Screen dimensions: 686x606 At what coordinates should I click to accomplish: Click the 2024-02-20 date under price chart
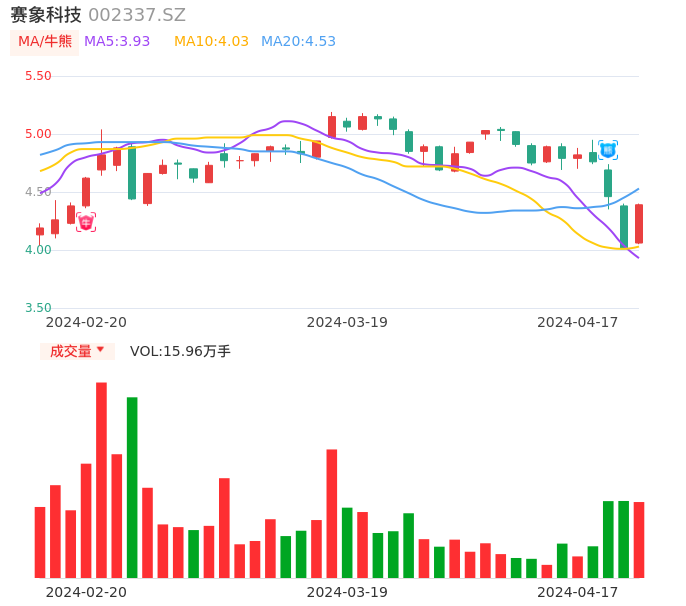tap(86, 322)
